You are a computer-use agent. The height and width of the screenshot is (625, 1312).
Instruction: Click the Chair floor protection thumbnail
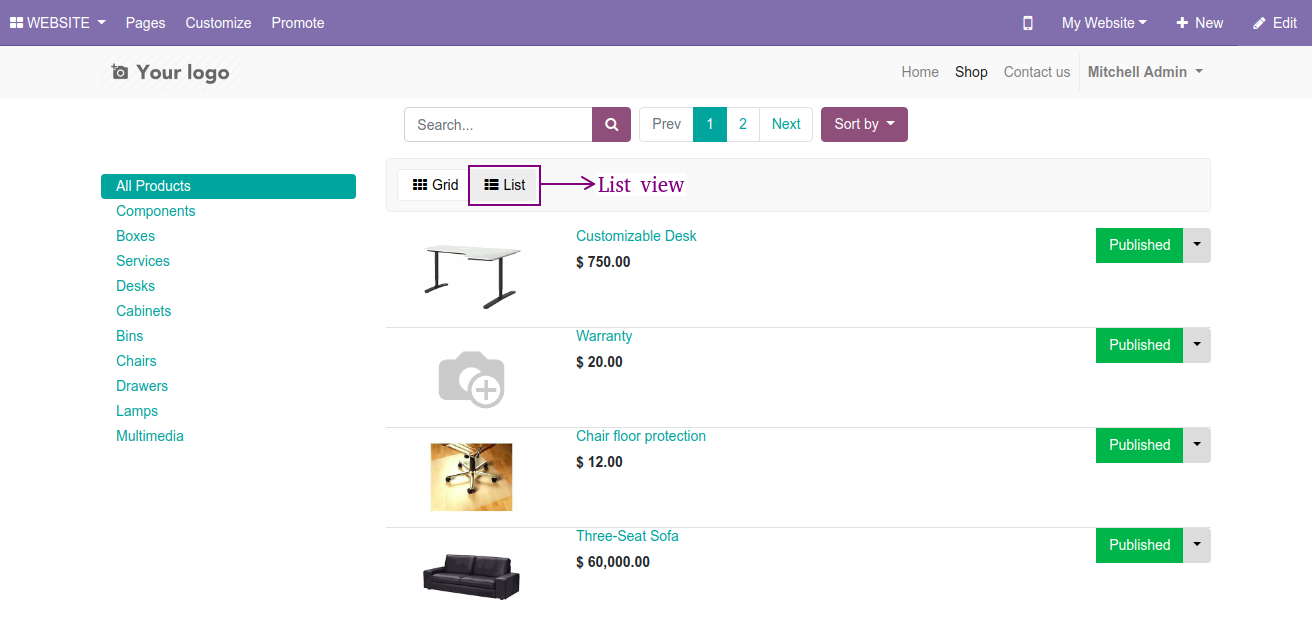click(x=472, y=477)
